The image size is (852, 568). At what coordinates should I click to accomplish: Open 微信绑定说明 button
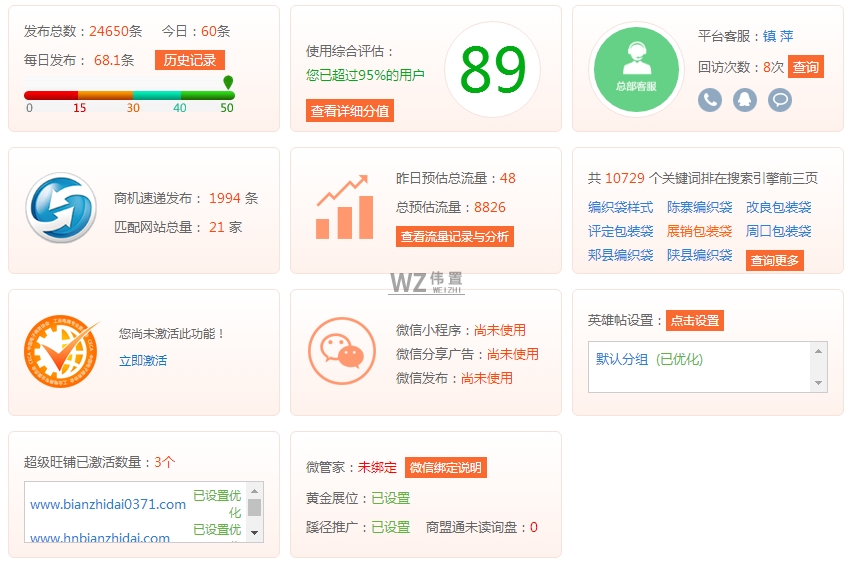pyautogui.click(x=446, y=467)
